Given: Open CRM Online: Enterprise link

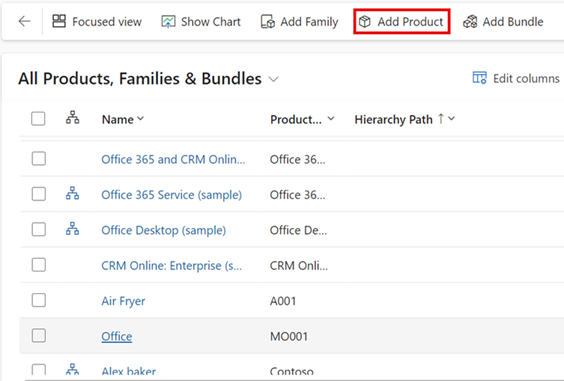Looking at the screenshot, I should tap(172, 266).
